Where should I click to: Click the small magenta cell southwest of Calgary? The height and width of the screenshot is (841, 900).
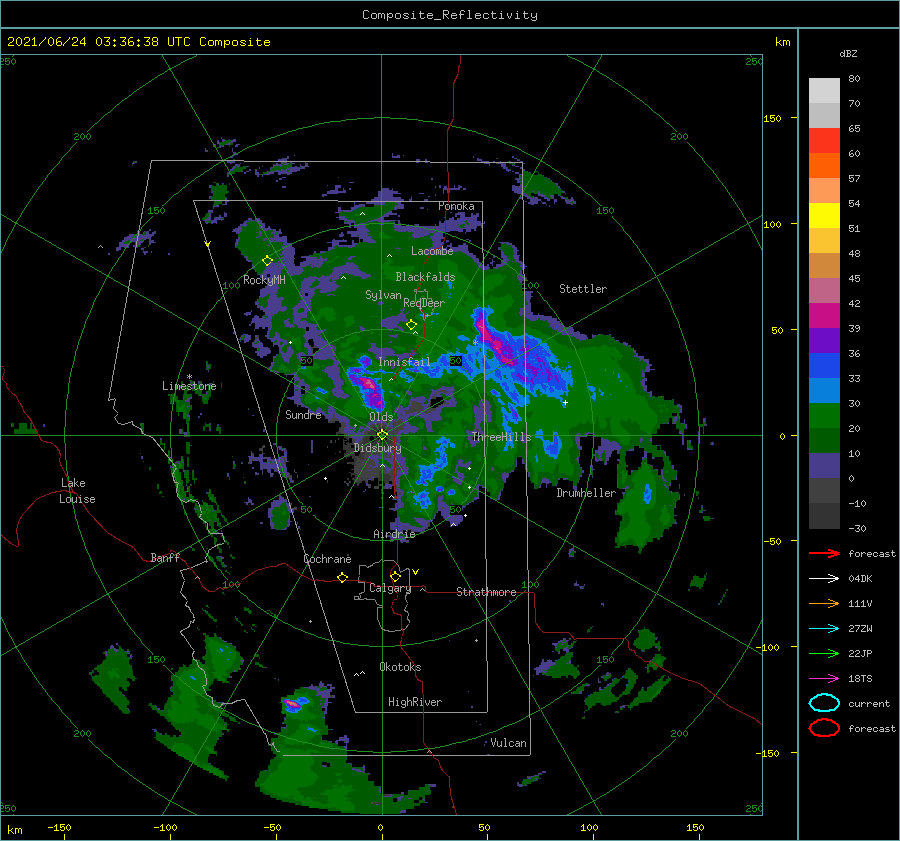(292, 703)
